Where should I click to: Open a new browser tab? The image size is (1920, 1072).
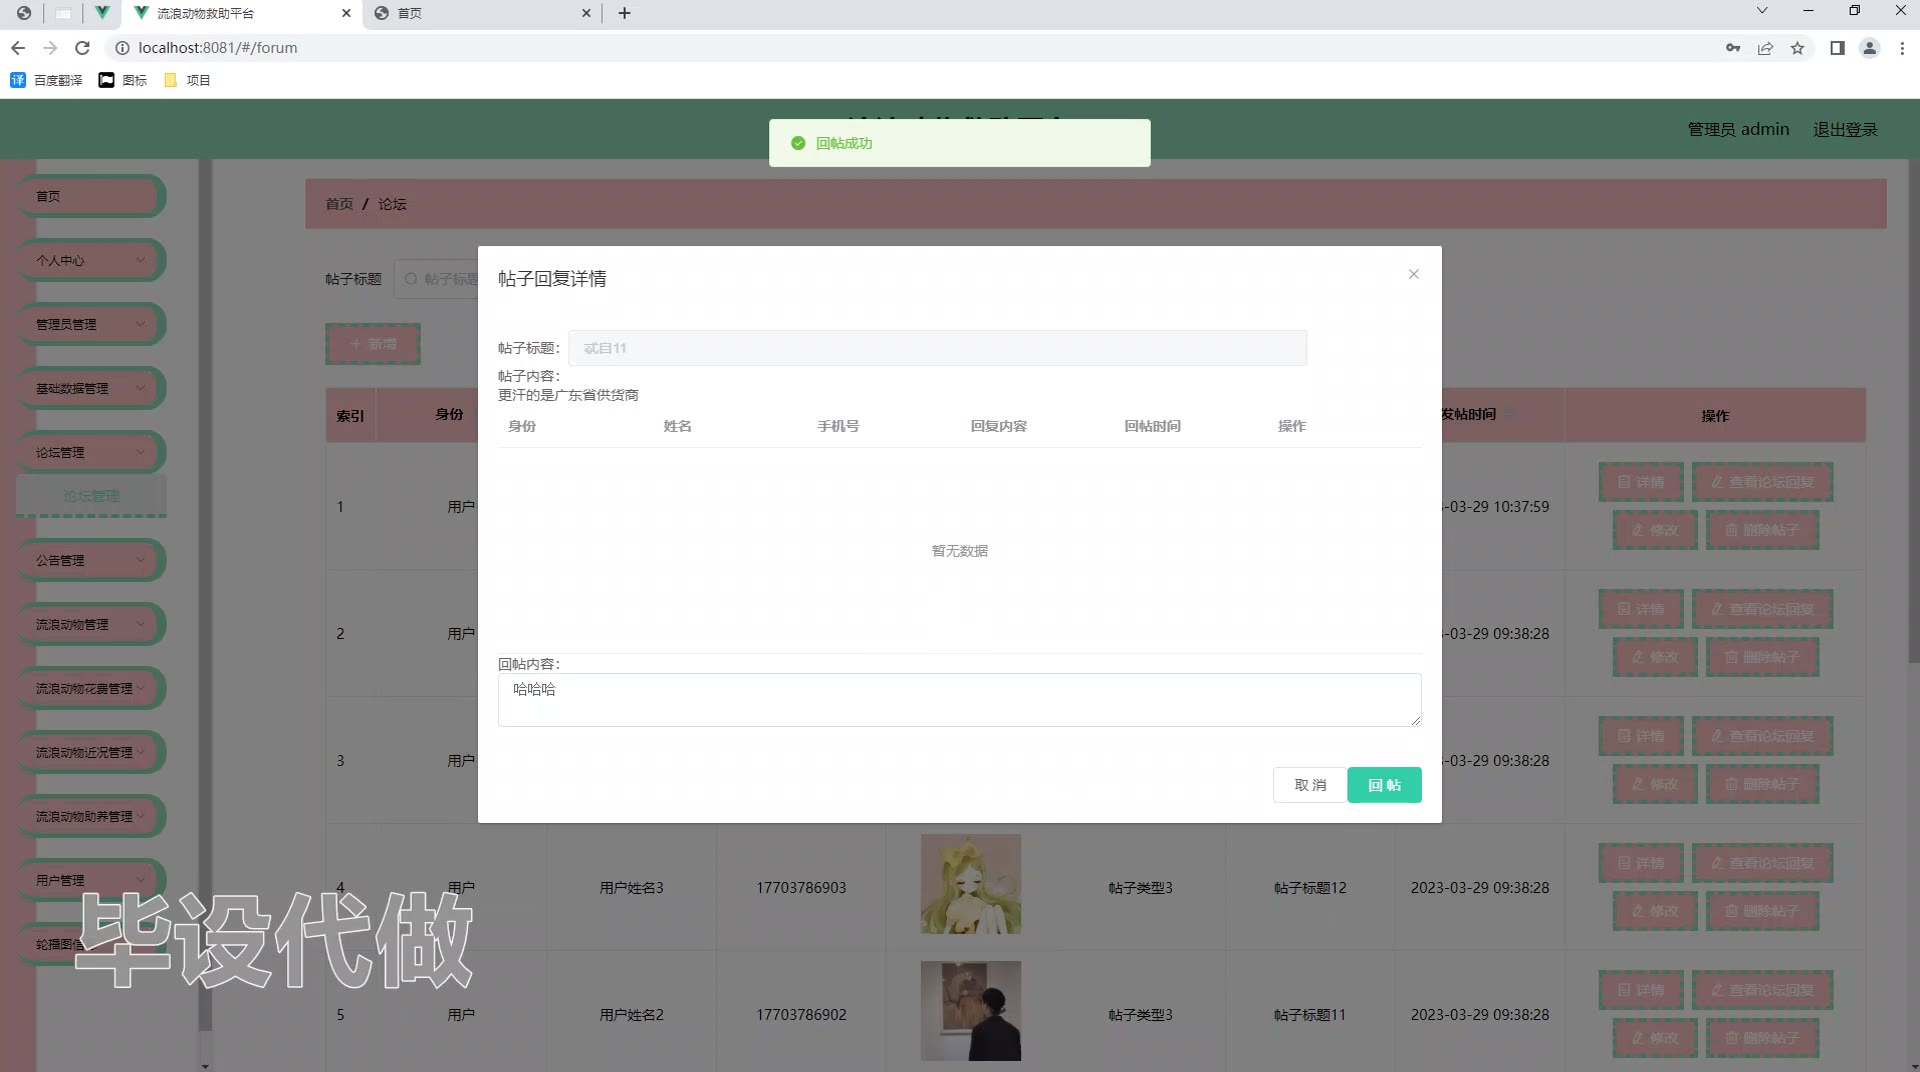click(624, 13)
